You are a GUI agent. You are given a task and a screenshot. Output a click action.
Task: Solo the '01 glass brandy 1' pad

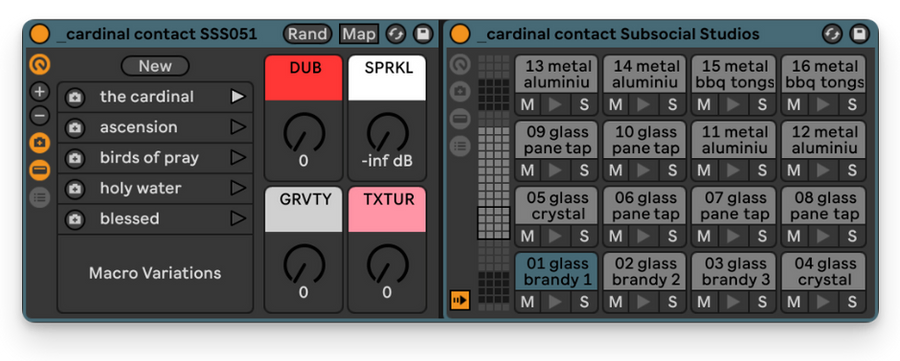[584, 302]
